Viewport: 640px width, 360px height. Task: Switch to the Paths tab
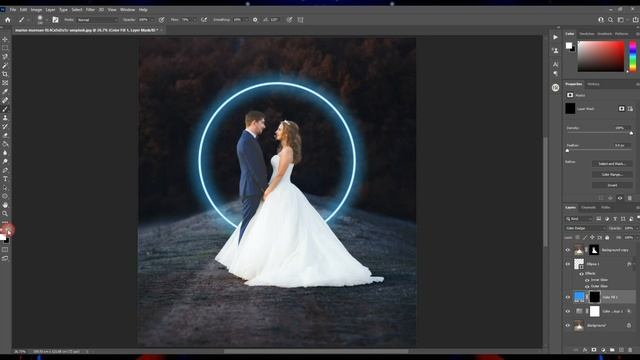tap(605, 208)
